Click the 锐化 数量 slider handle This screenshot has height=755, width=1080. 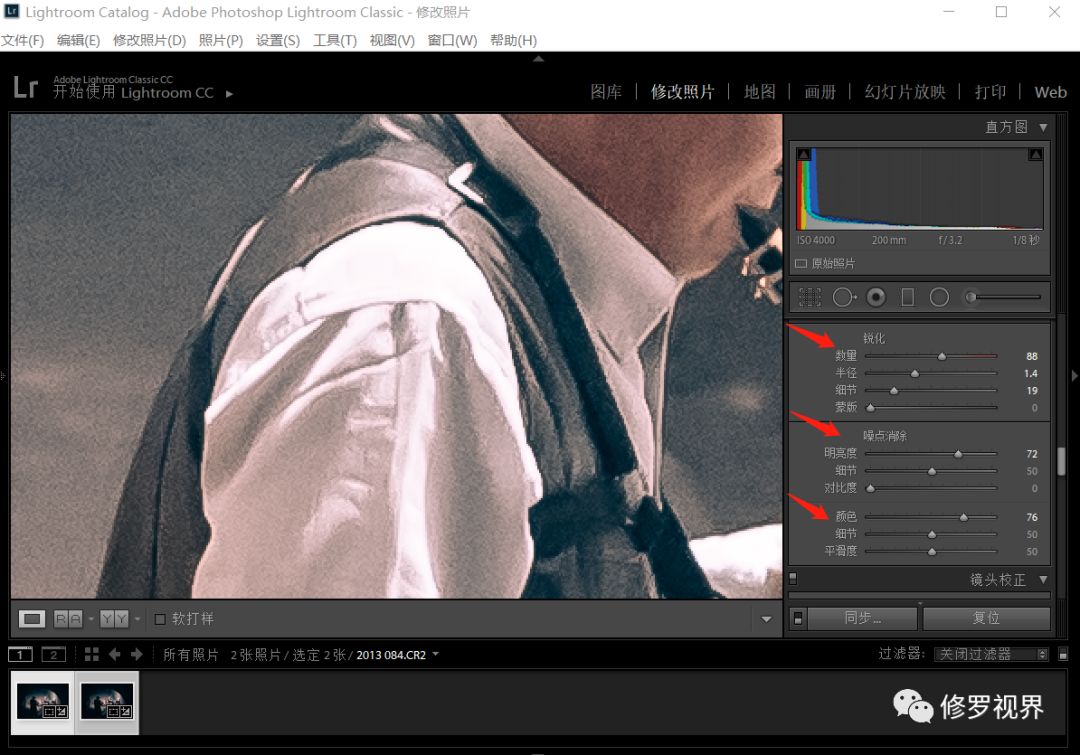coord(942,356)
